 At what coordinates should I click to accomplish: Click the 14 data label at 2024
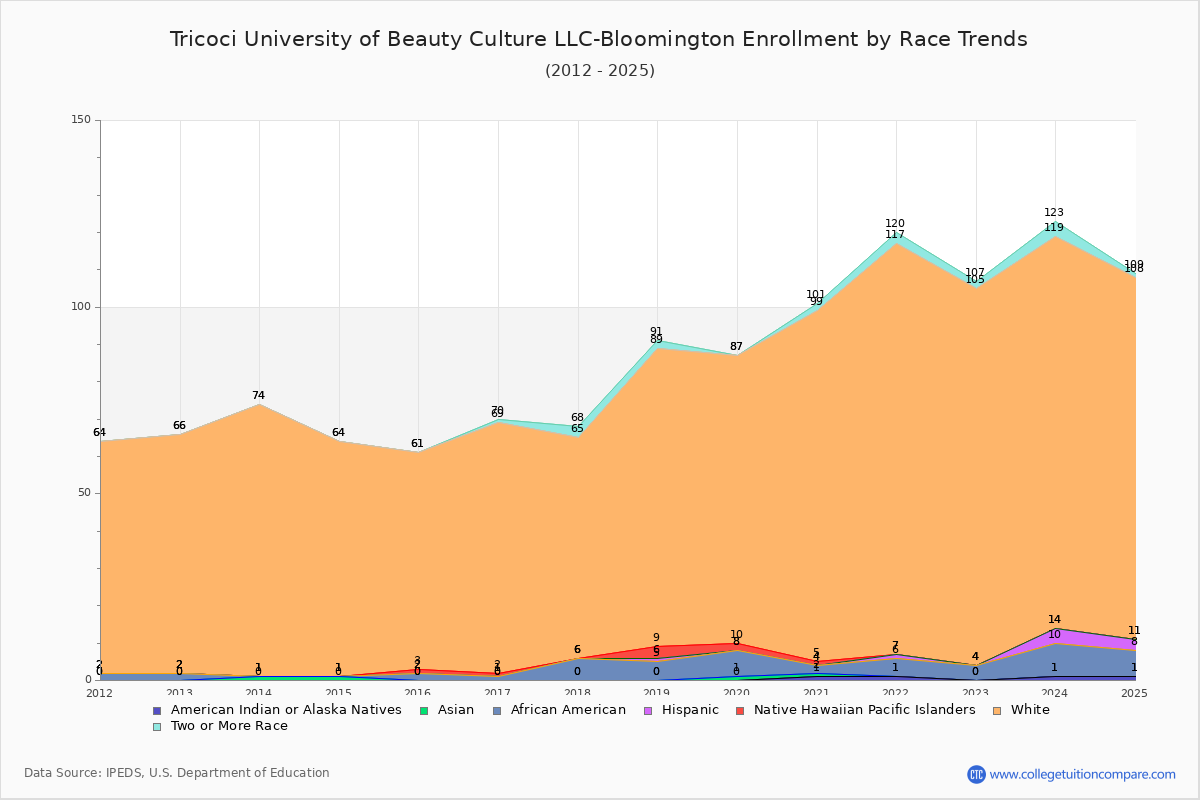tap(1054, 620)
